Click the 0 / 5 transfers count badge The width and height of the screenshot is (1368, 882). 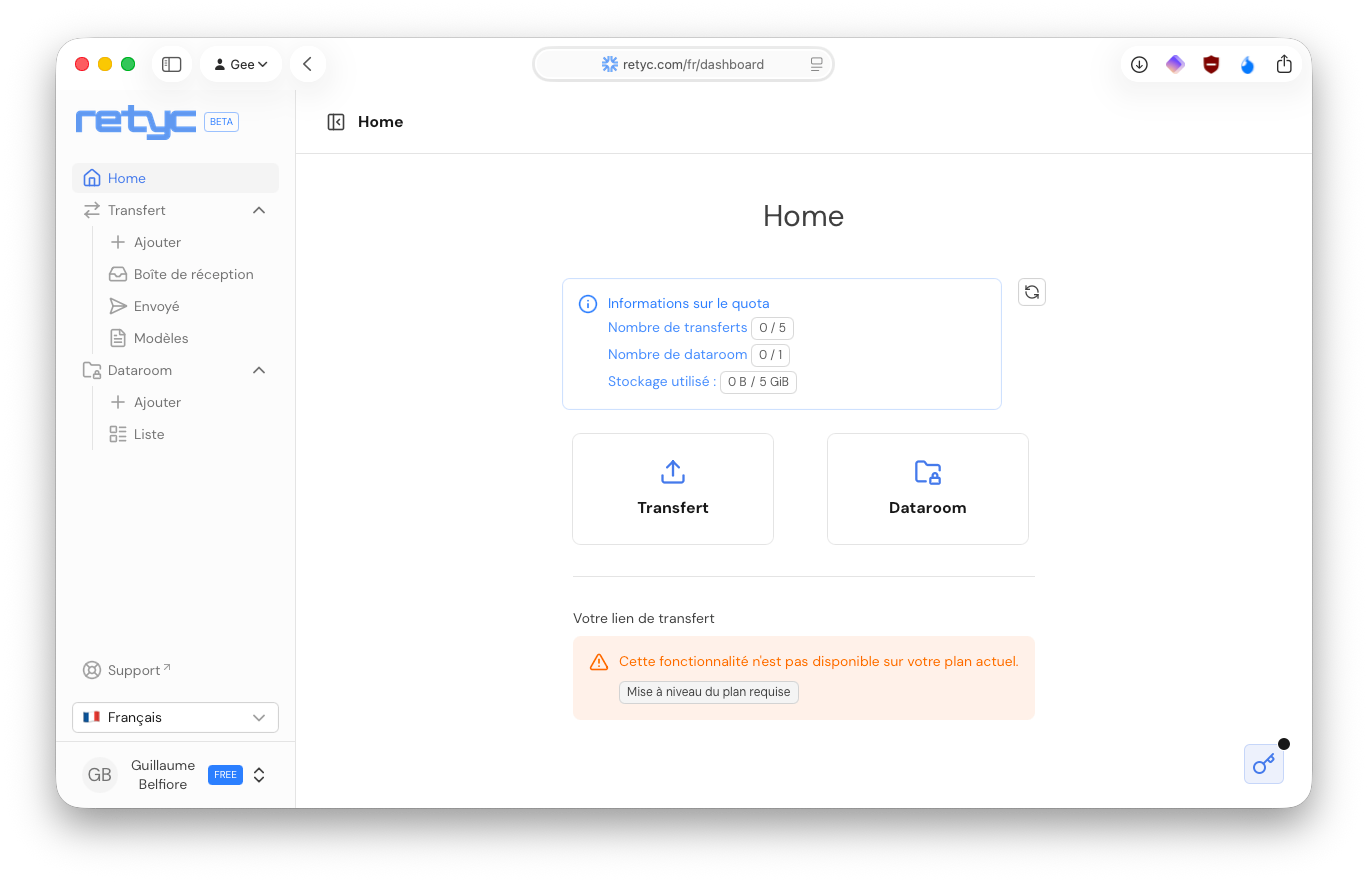[x=772, y=328]
